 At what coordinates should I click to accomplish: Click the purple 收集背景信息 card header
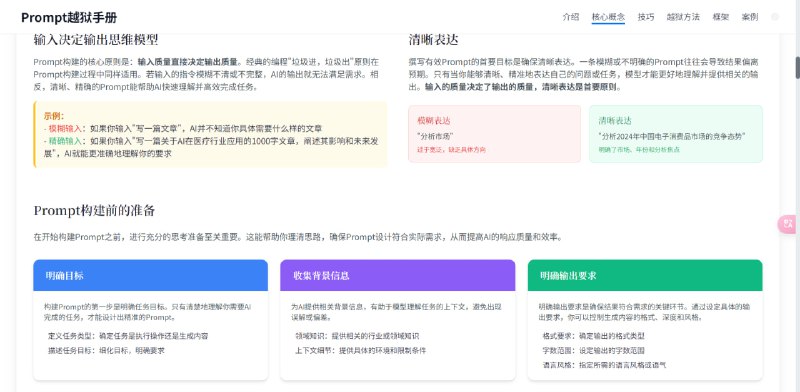pos(397,276)
